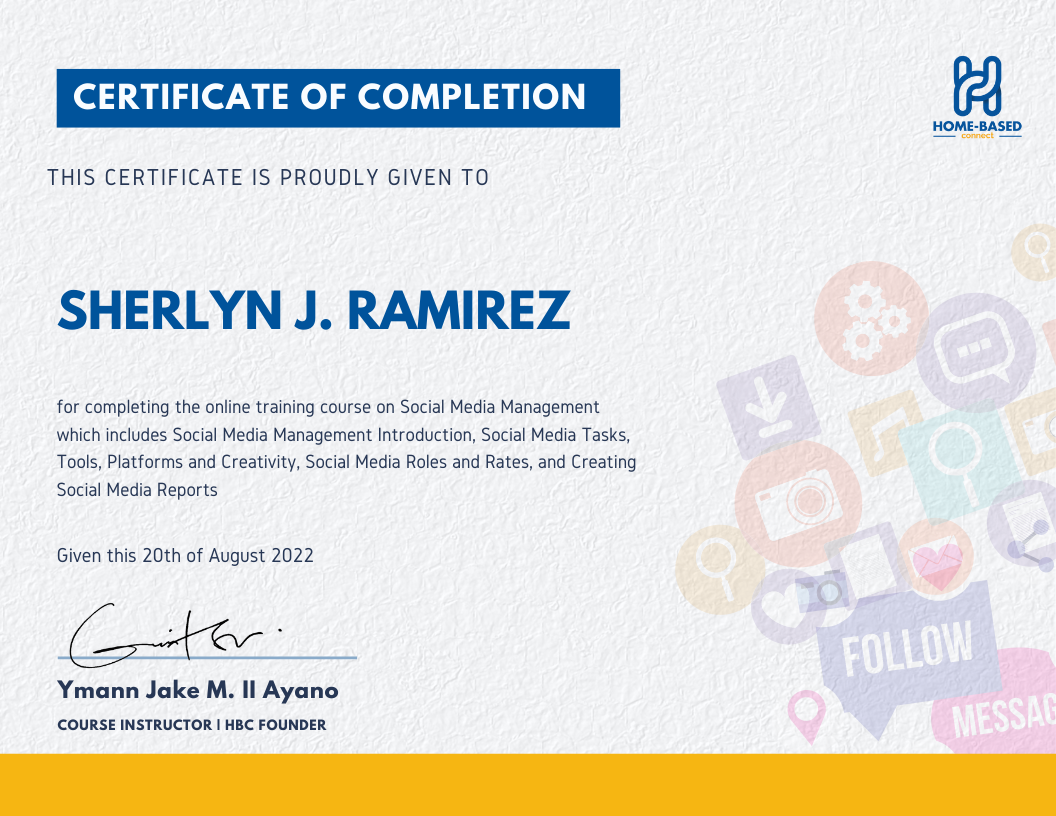Click the CERTIFICATE OF COMPLETION banner
This screenshot has width=1056, height=816.
click(337, 98)
